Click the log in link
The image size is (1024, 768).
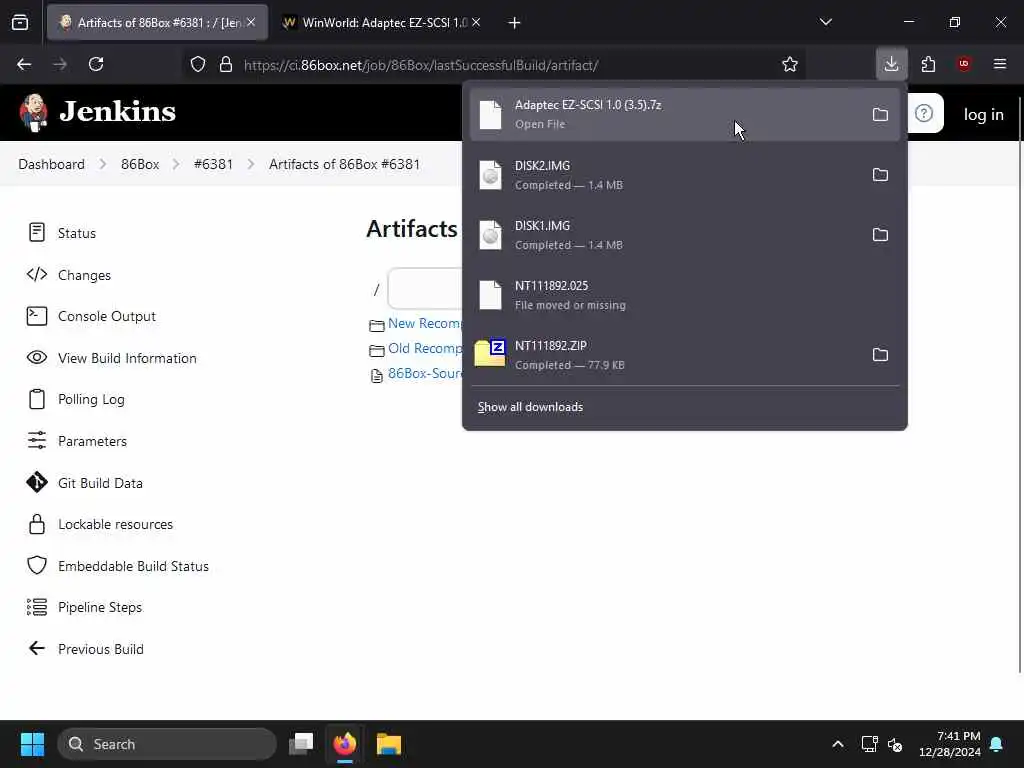(x=984, y=114)
